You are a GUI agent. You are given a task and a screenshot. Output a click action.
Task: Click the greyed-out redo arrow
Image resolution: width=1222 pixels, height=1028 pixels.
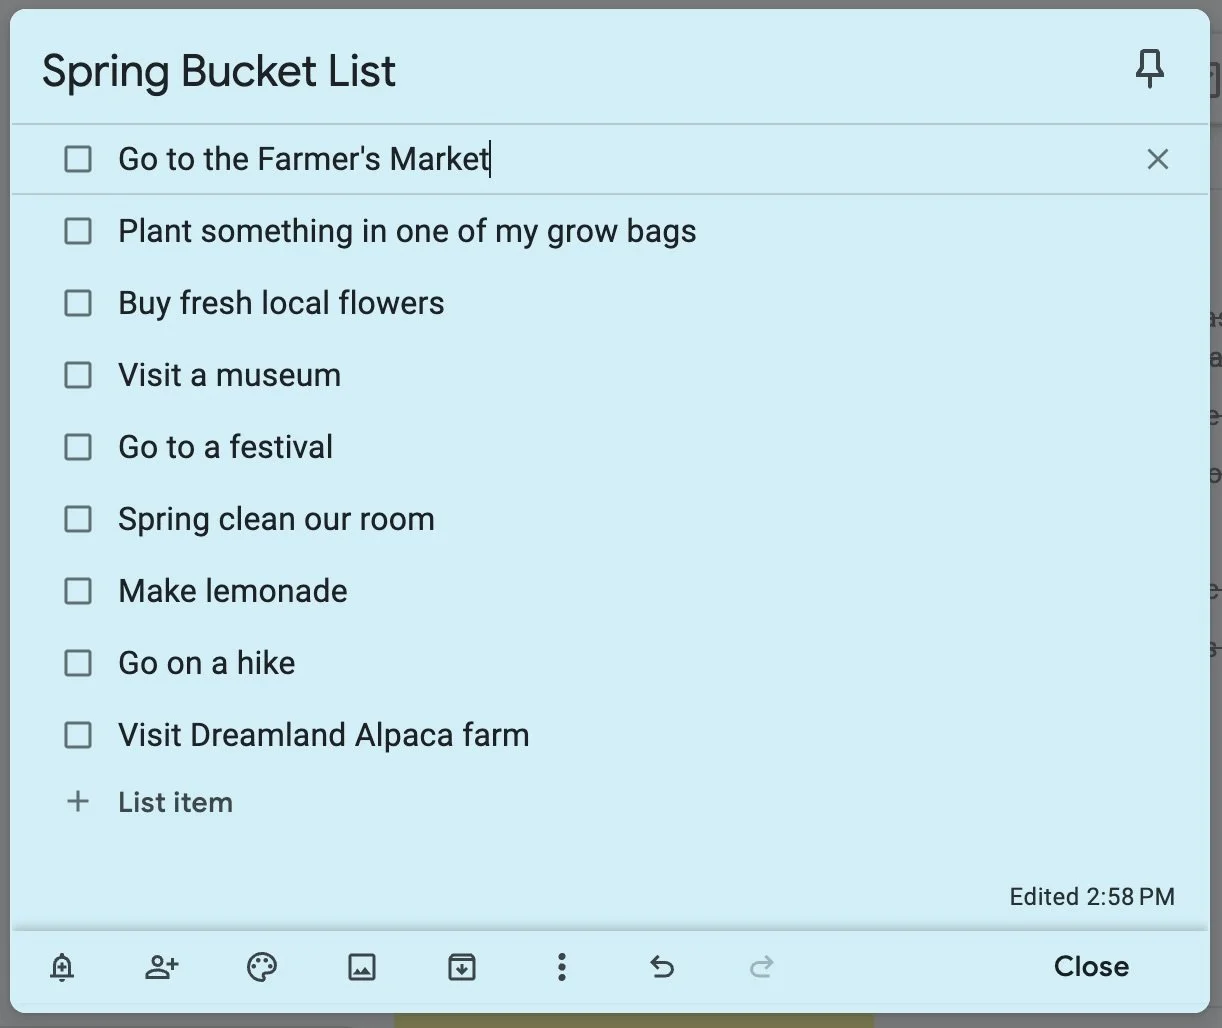[762, 967]
